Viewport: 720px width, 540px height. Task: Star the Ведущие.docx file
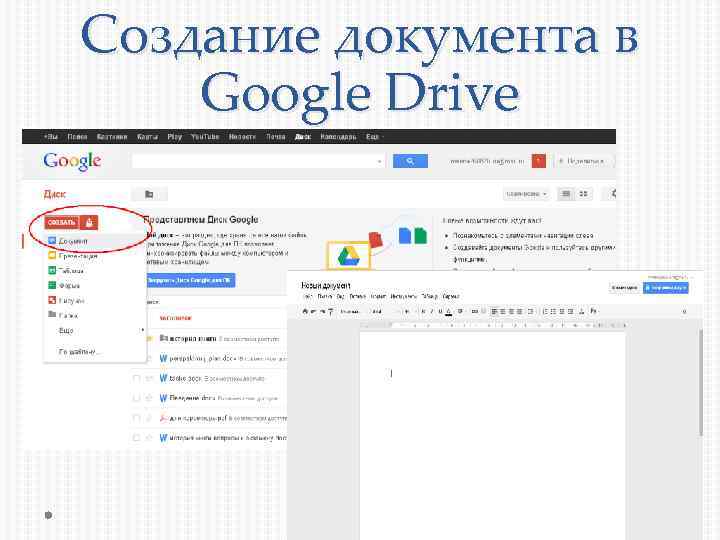click(149, 399)
